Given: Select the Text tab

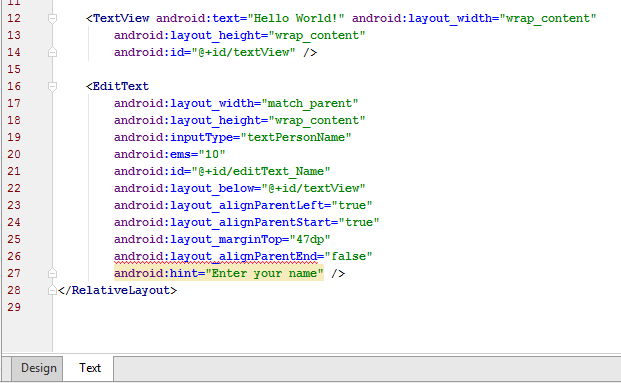Looking at the screenshot, I should tap(90, 368).
